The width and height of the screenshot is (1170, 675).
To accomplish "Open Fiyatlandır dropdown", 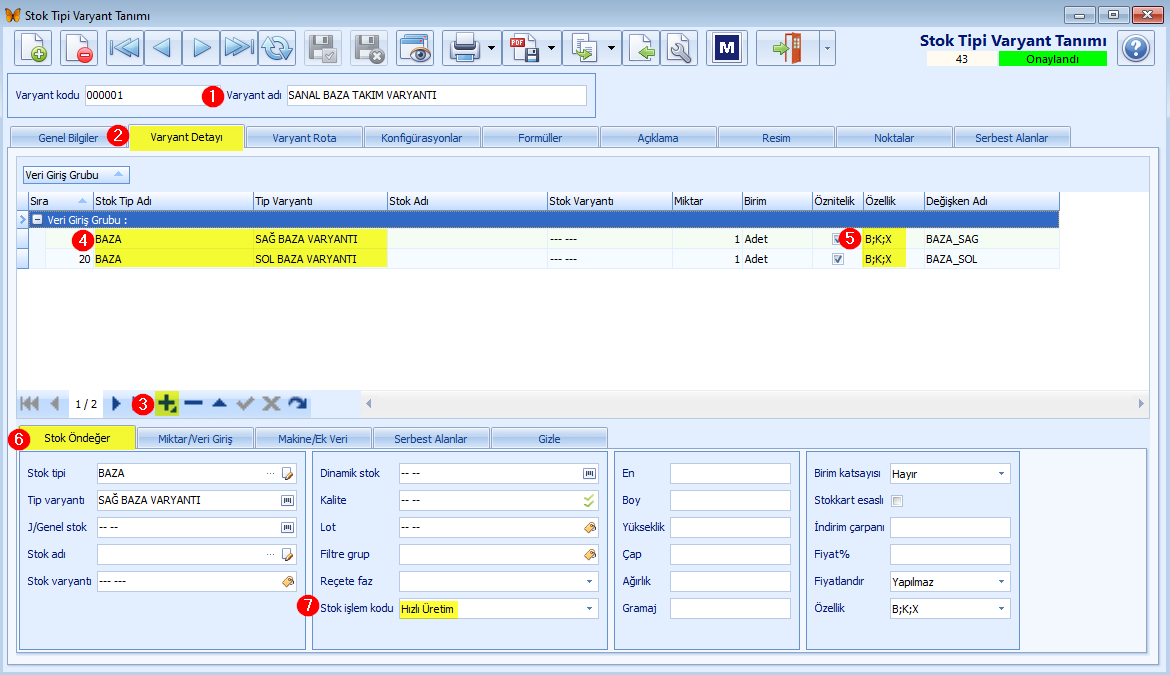I will click(1001, 582).
